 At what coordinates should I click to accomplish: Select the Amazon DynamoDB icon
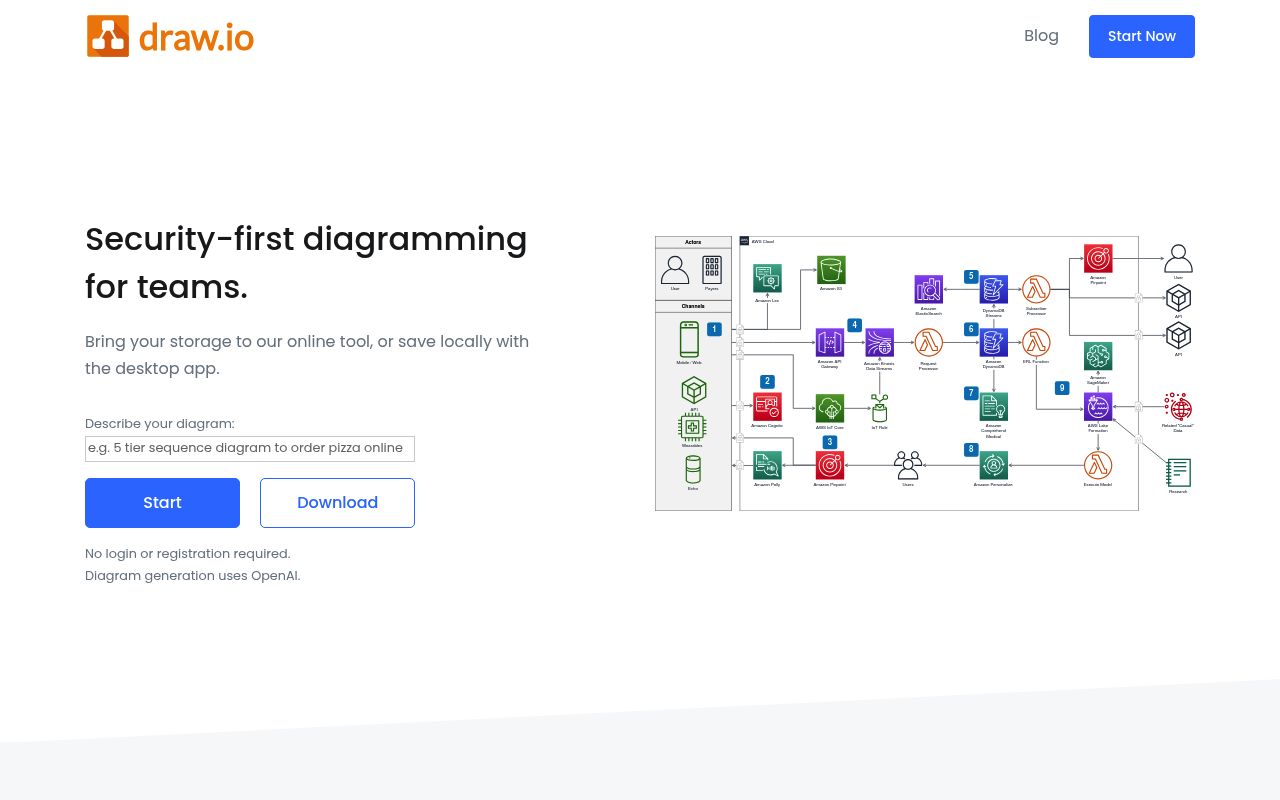[x=994, y=344]
